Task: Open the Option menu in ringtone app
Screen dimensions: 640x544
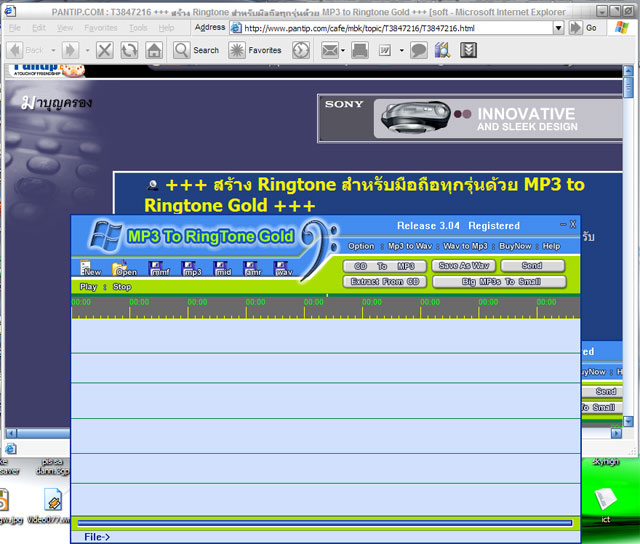Action: coord(361,246)
